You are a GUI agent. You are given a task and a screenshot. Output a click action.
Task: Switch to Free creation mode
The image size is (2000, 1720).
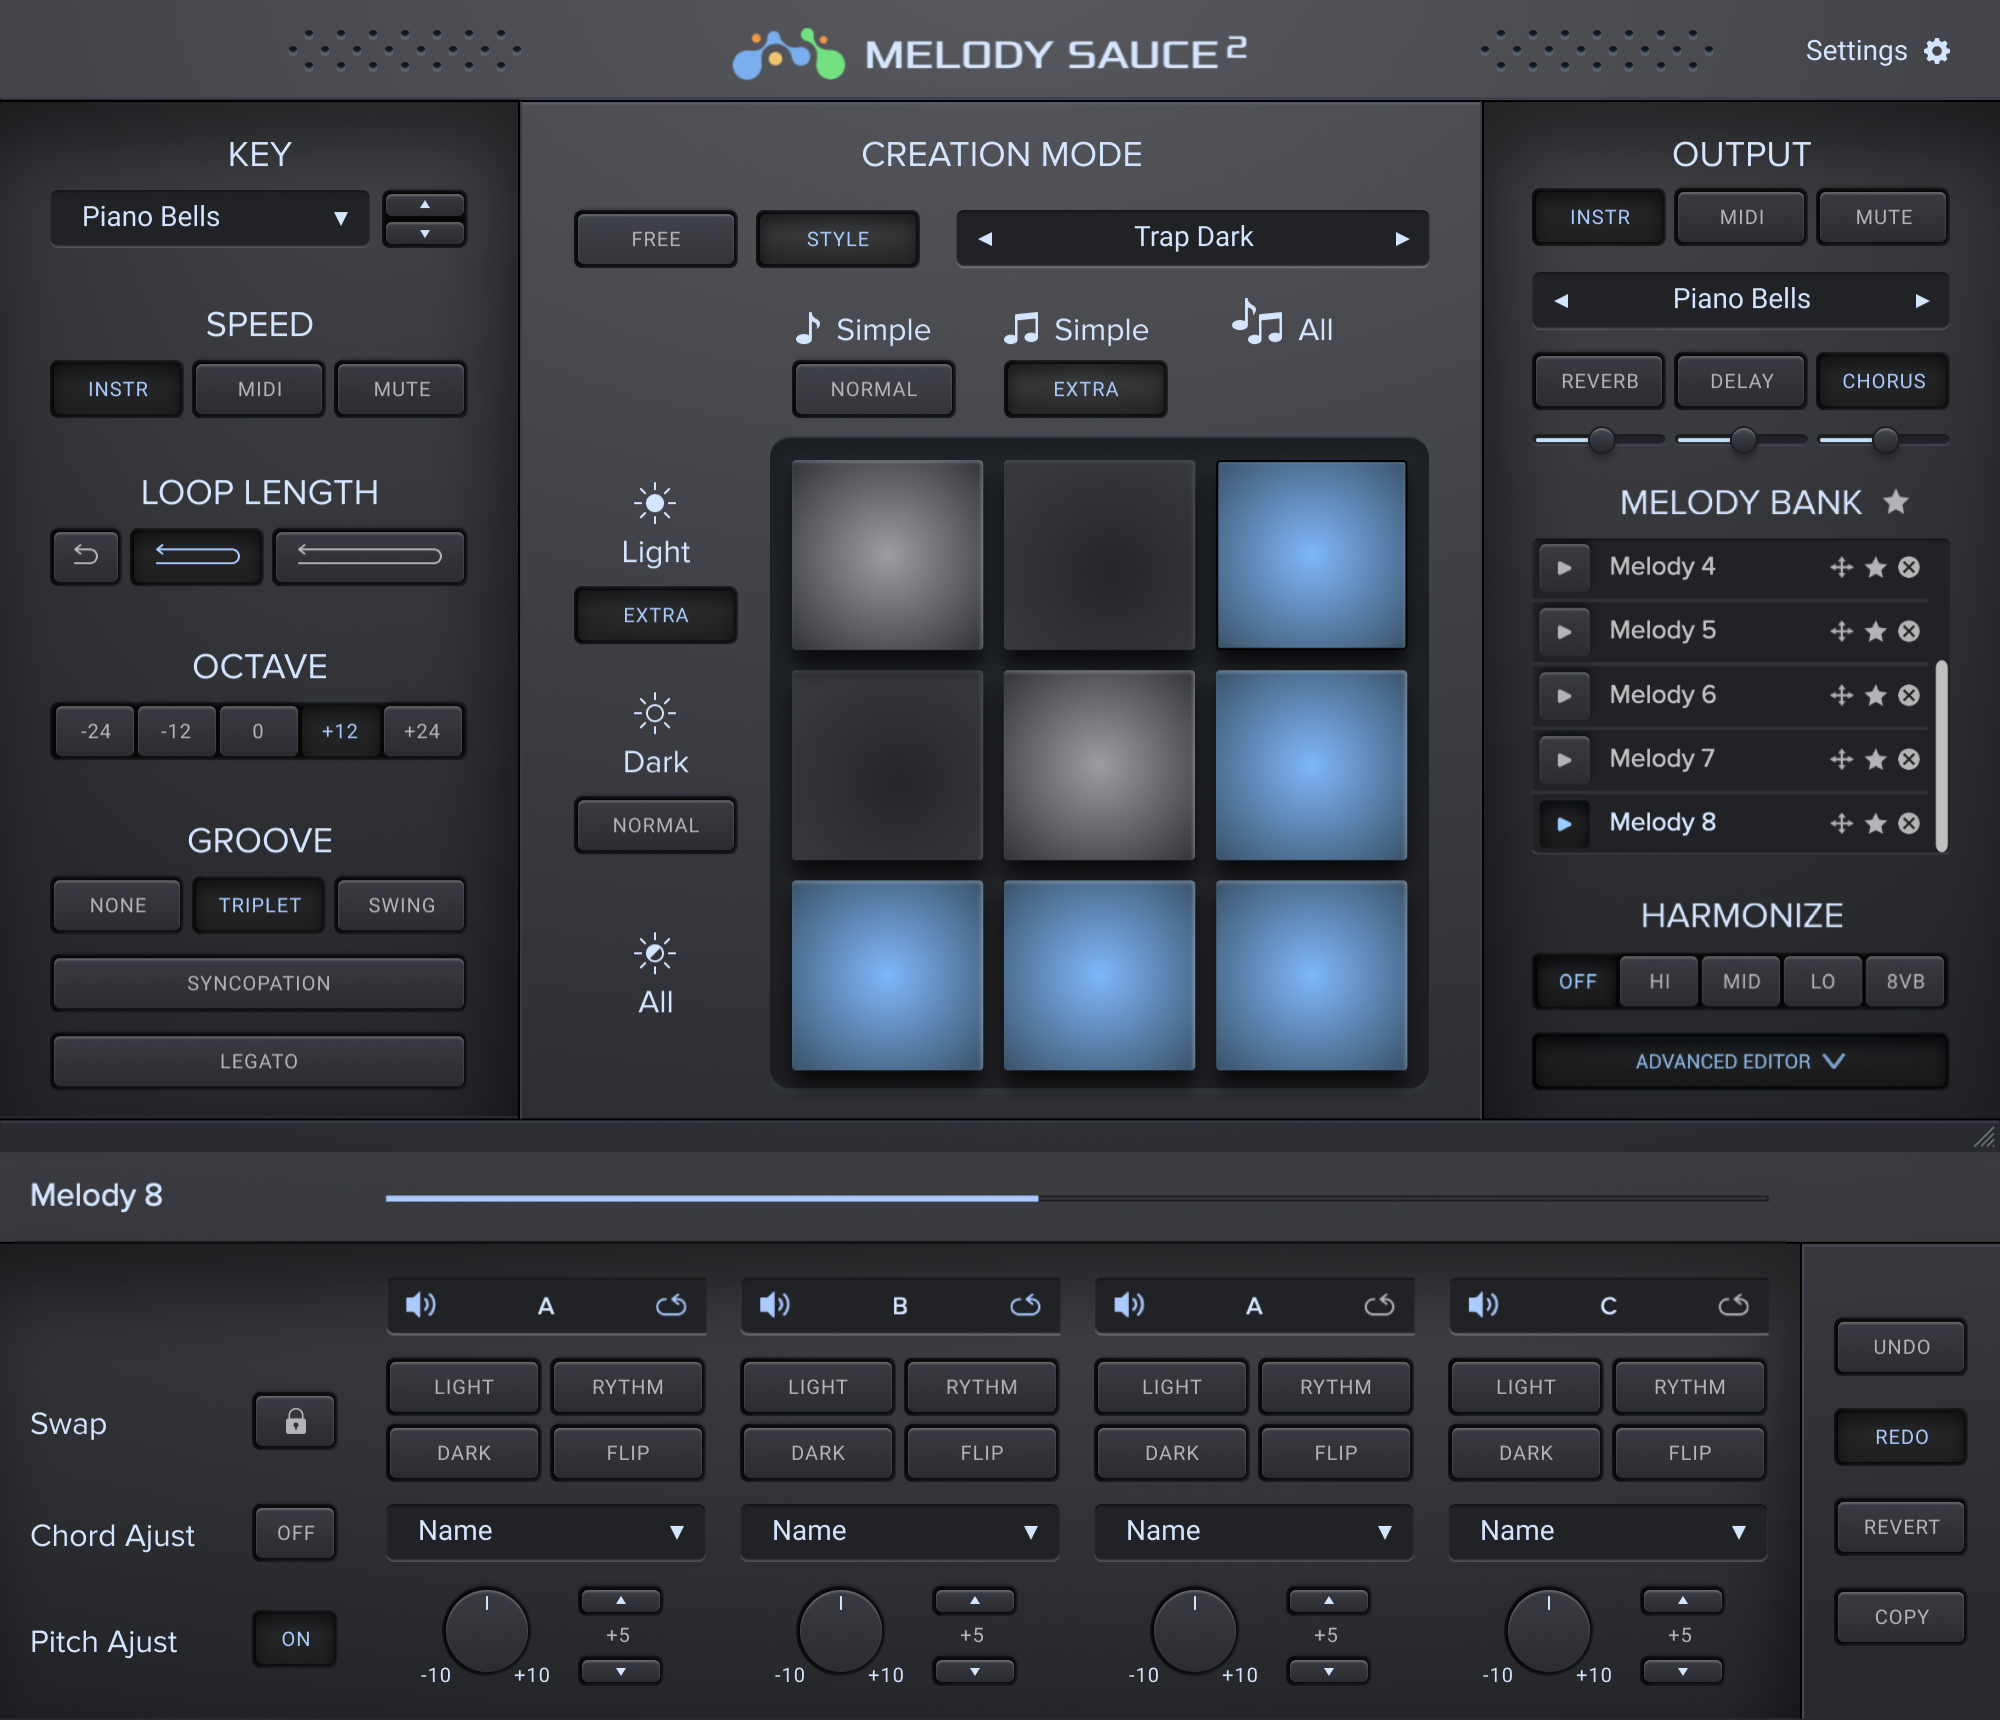pos(655,239)
